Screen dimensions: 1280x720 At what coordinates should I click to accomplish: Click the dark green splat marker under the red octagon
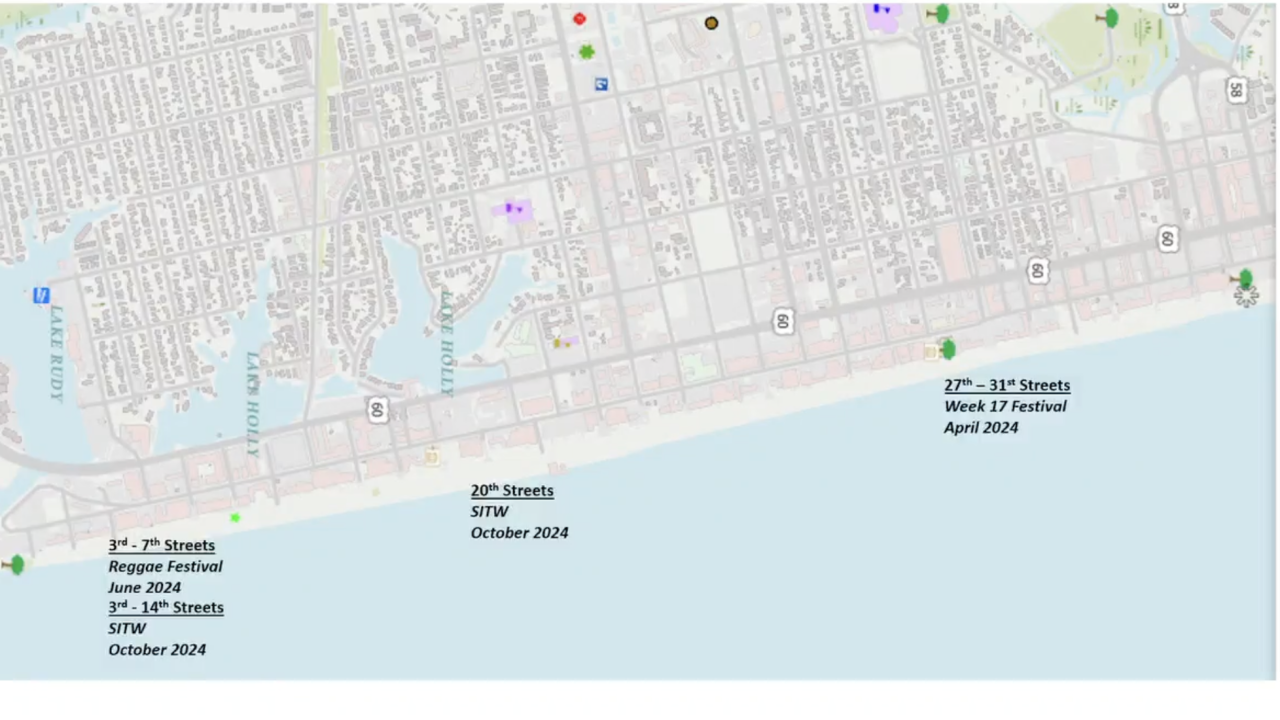click(587, 51)
